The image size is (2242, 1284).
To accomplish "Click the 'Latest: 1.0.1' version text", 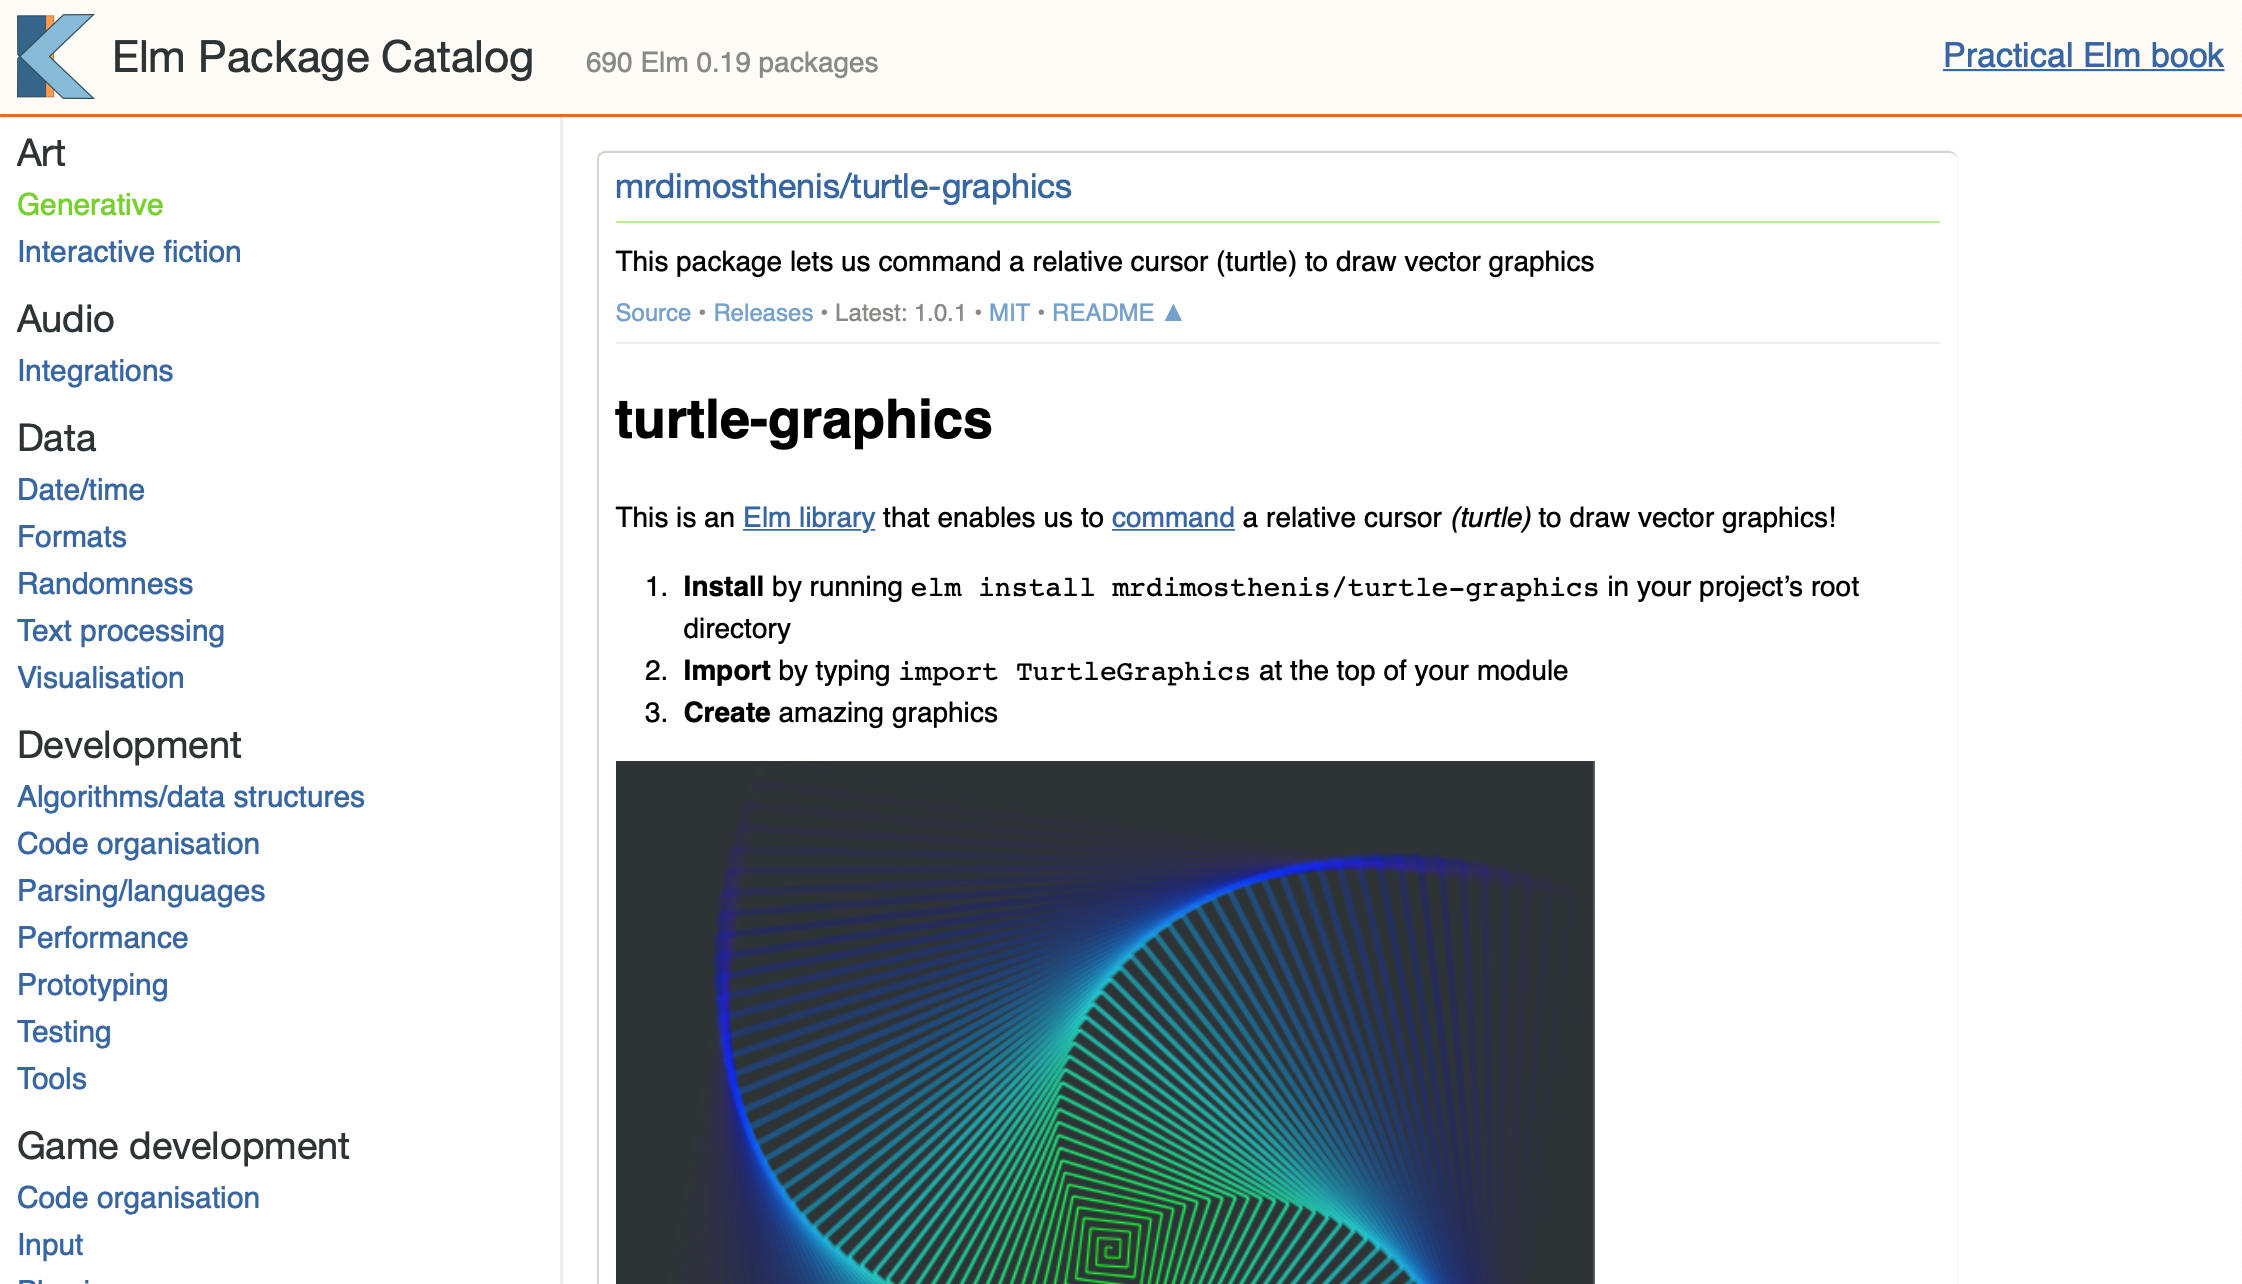I will 900,313.
